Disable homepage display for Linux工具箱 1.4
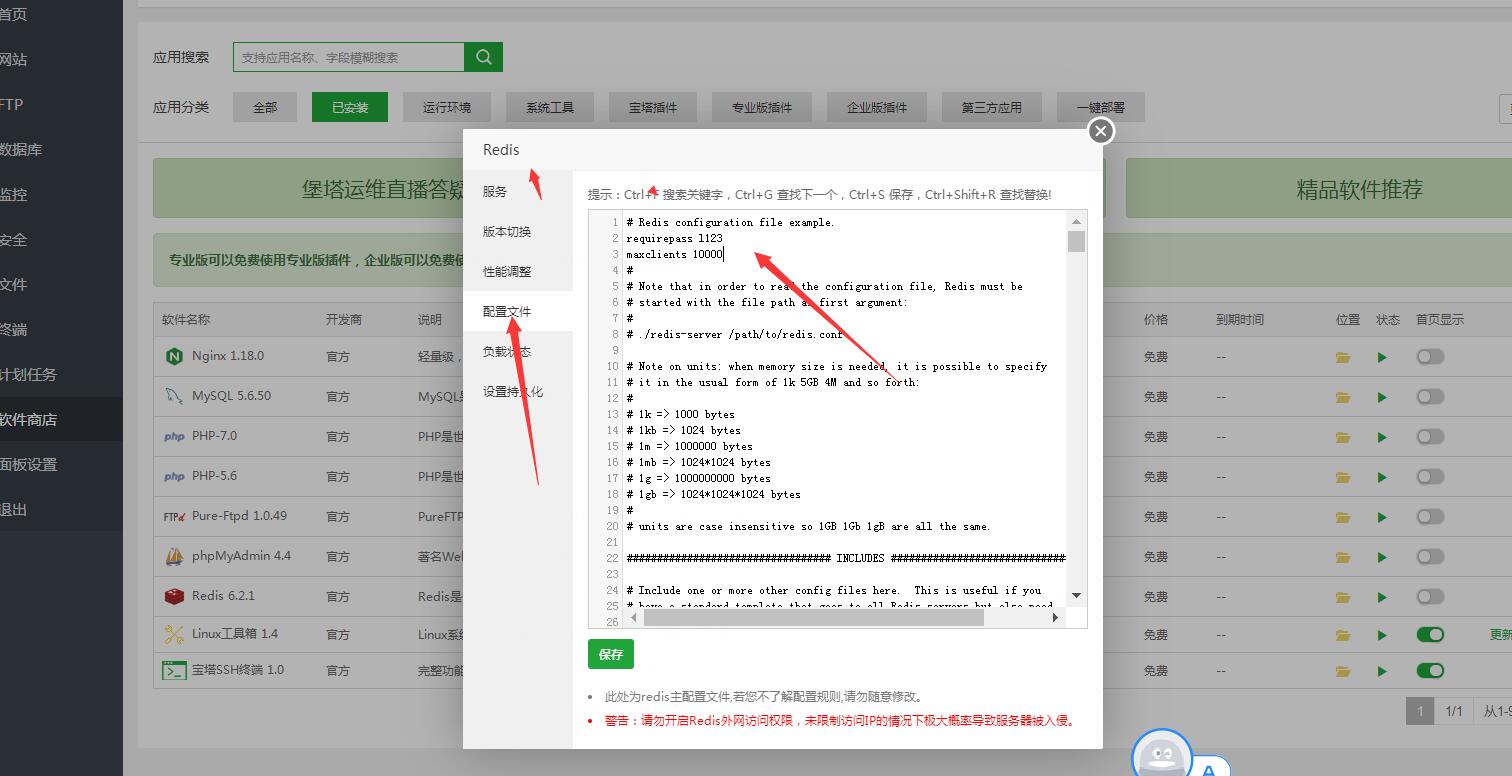 (1430, 635)
